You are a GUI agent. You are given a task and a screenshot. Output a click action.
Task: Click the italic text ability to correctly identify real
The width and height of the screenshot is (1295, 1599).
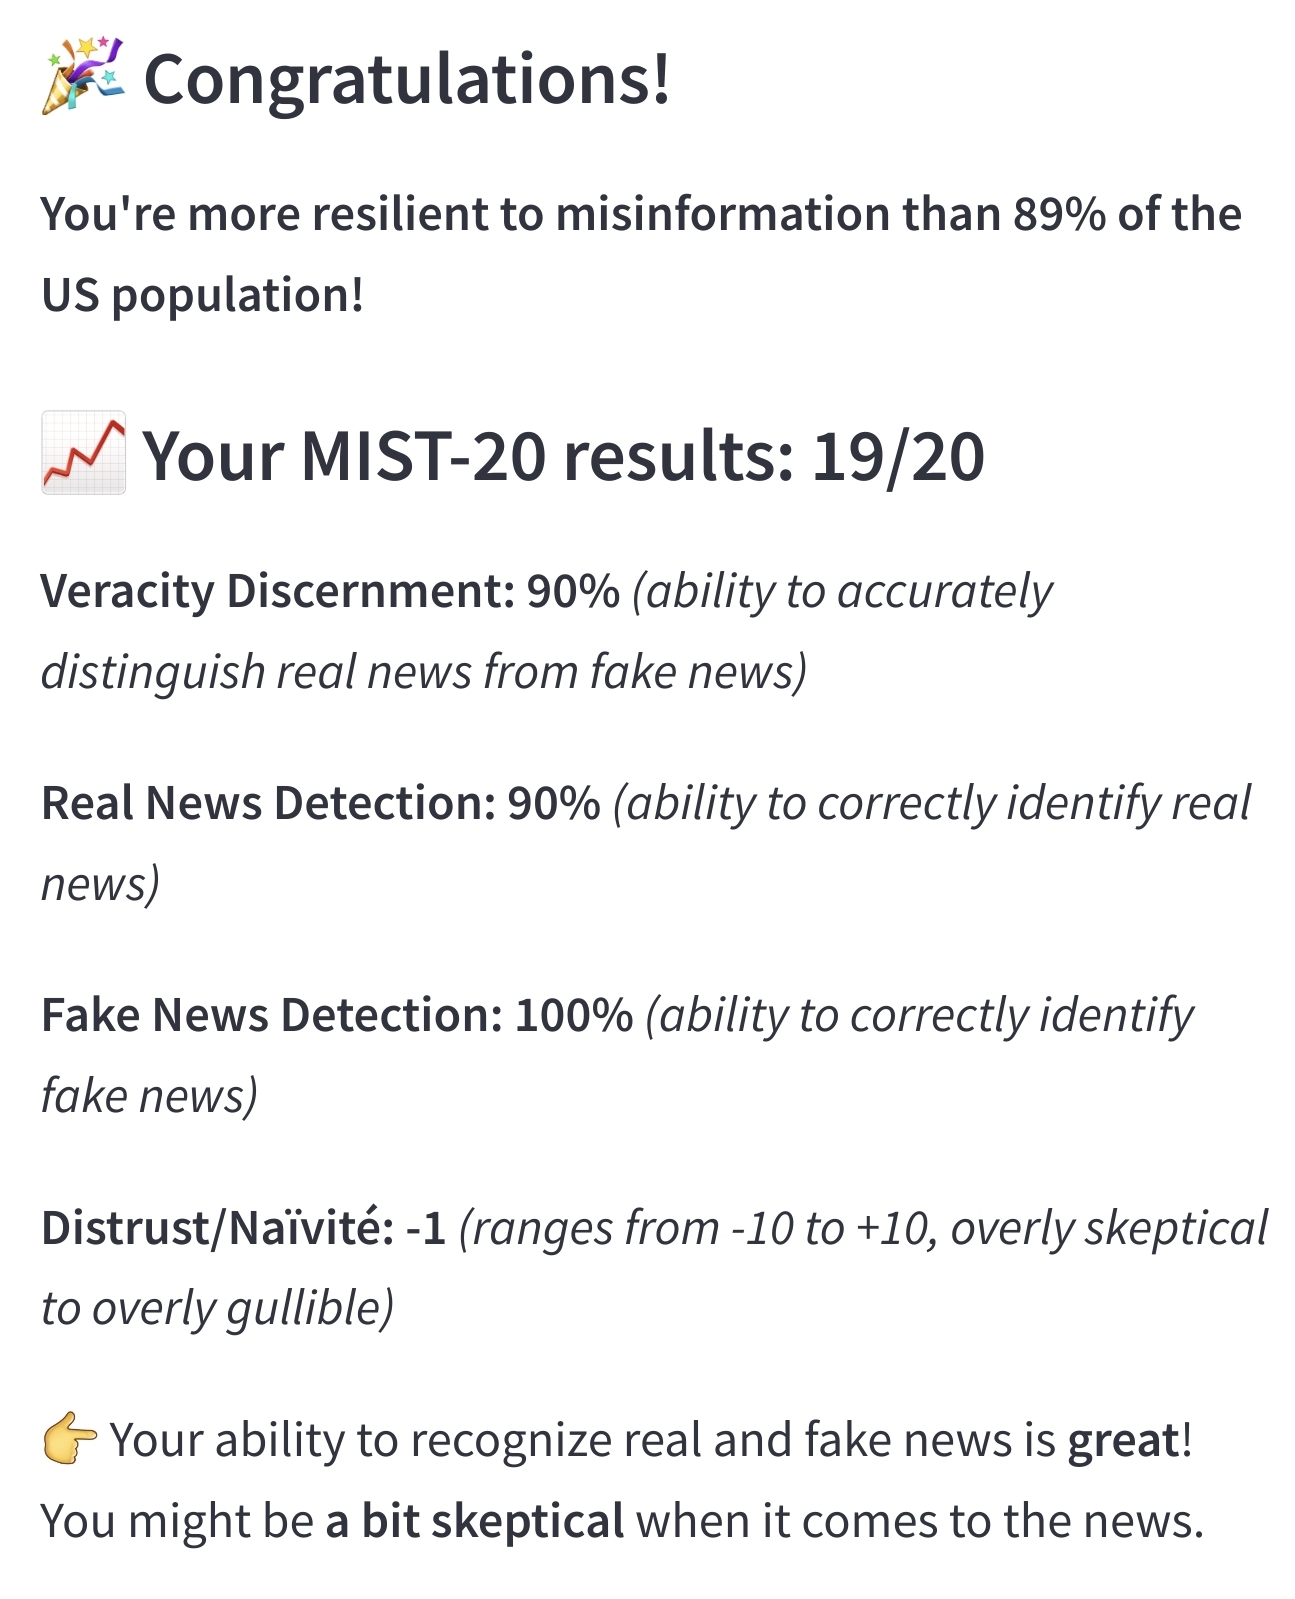click(x=931, y=803)
